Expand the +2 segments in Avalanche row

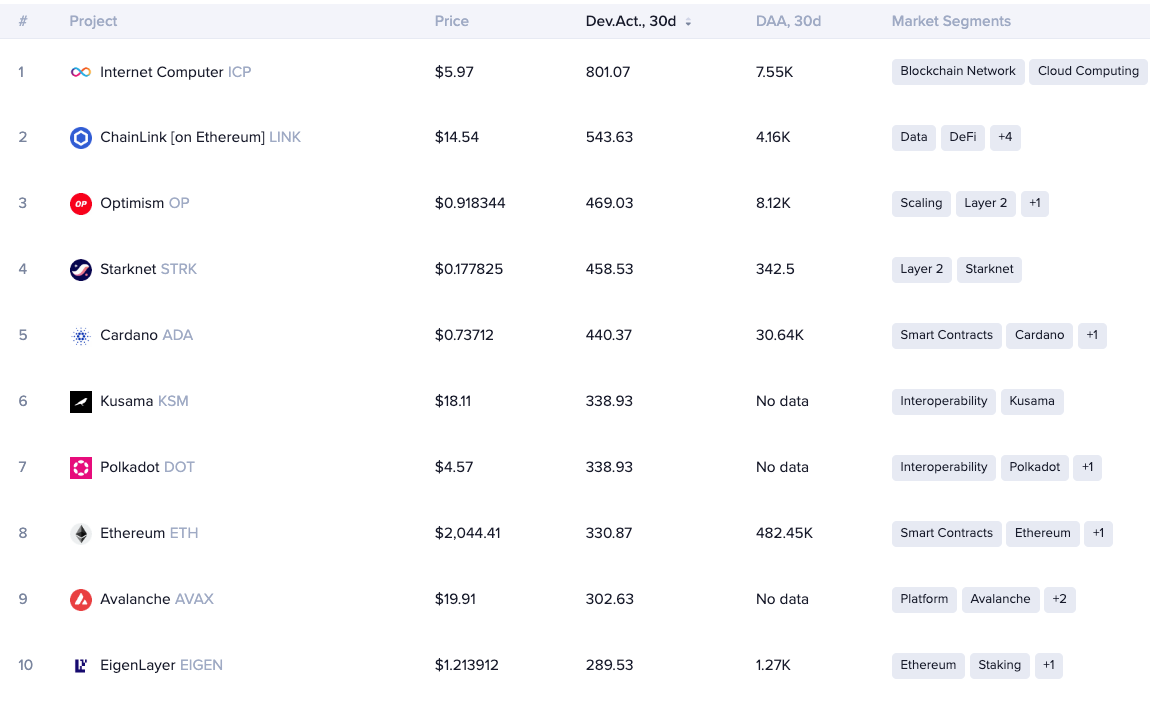(x=1059, y=599)
